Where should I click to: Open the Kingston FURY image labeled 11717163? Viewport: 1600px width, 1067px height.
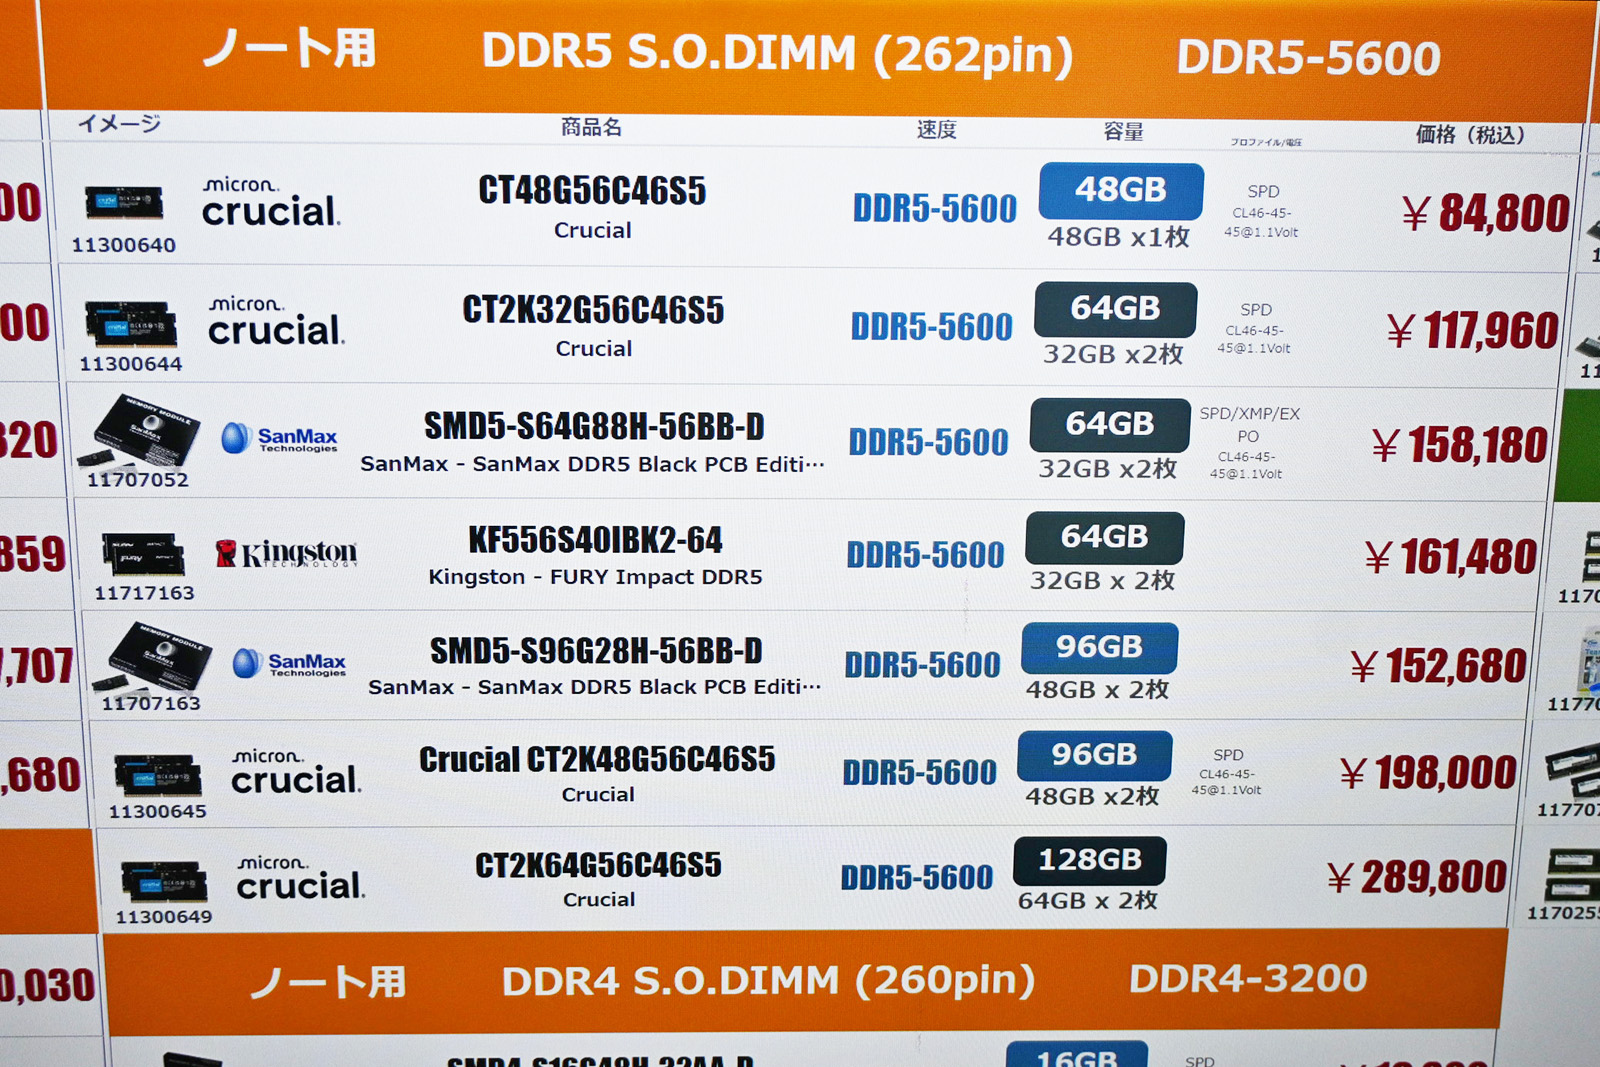[144, 553]
